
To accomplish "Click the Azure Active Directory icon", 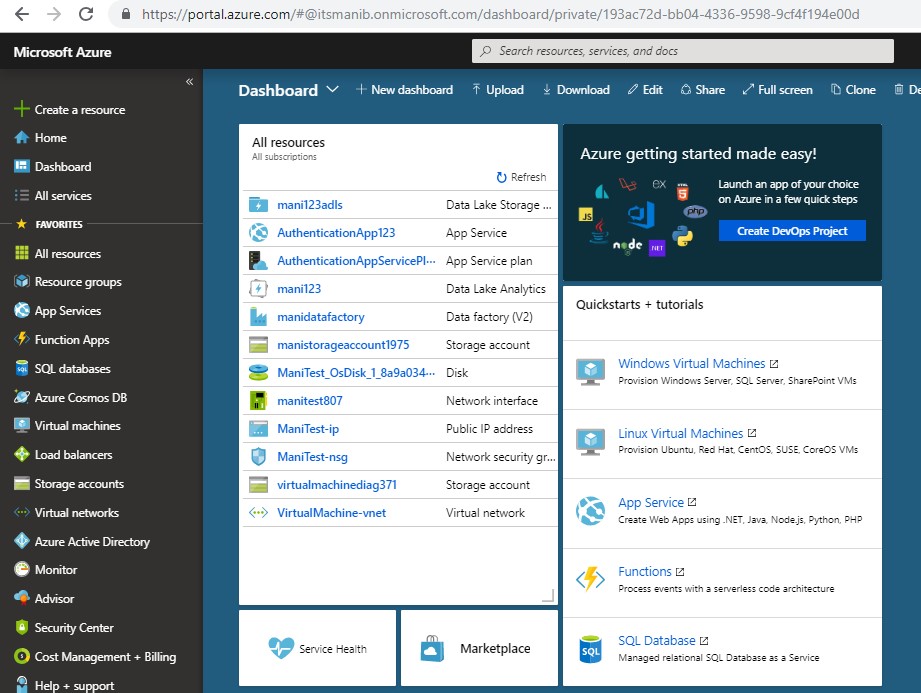I will (x=22, y=541).
